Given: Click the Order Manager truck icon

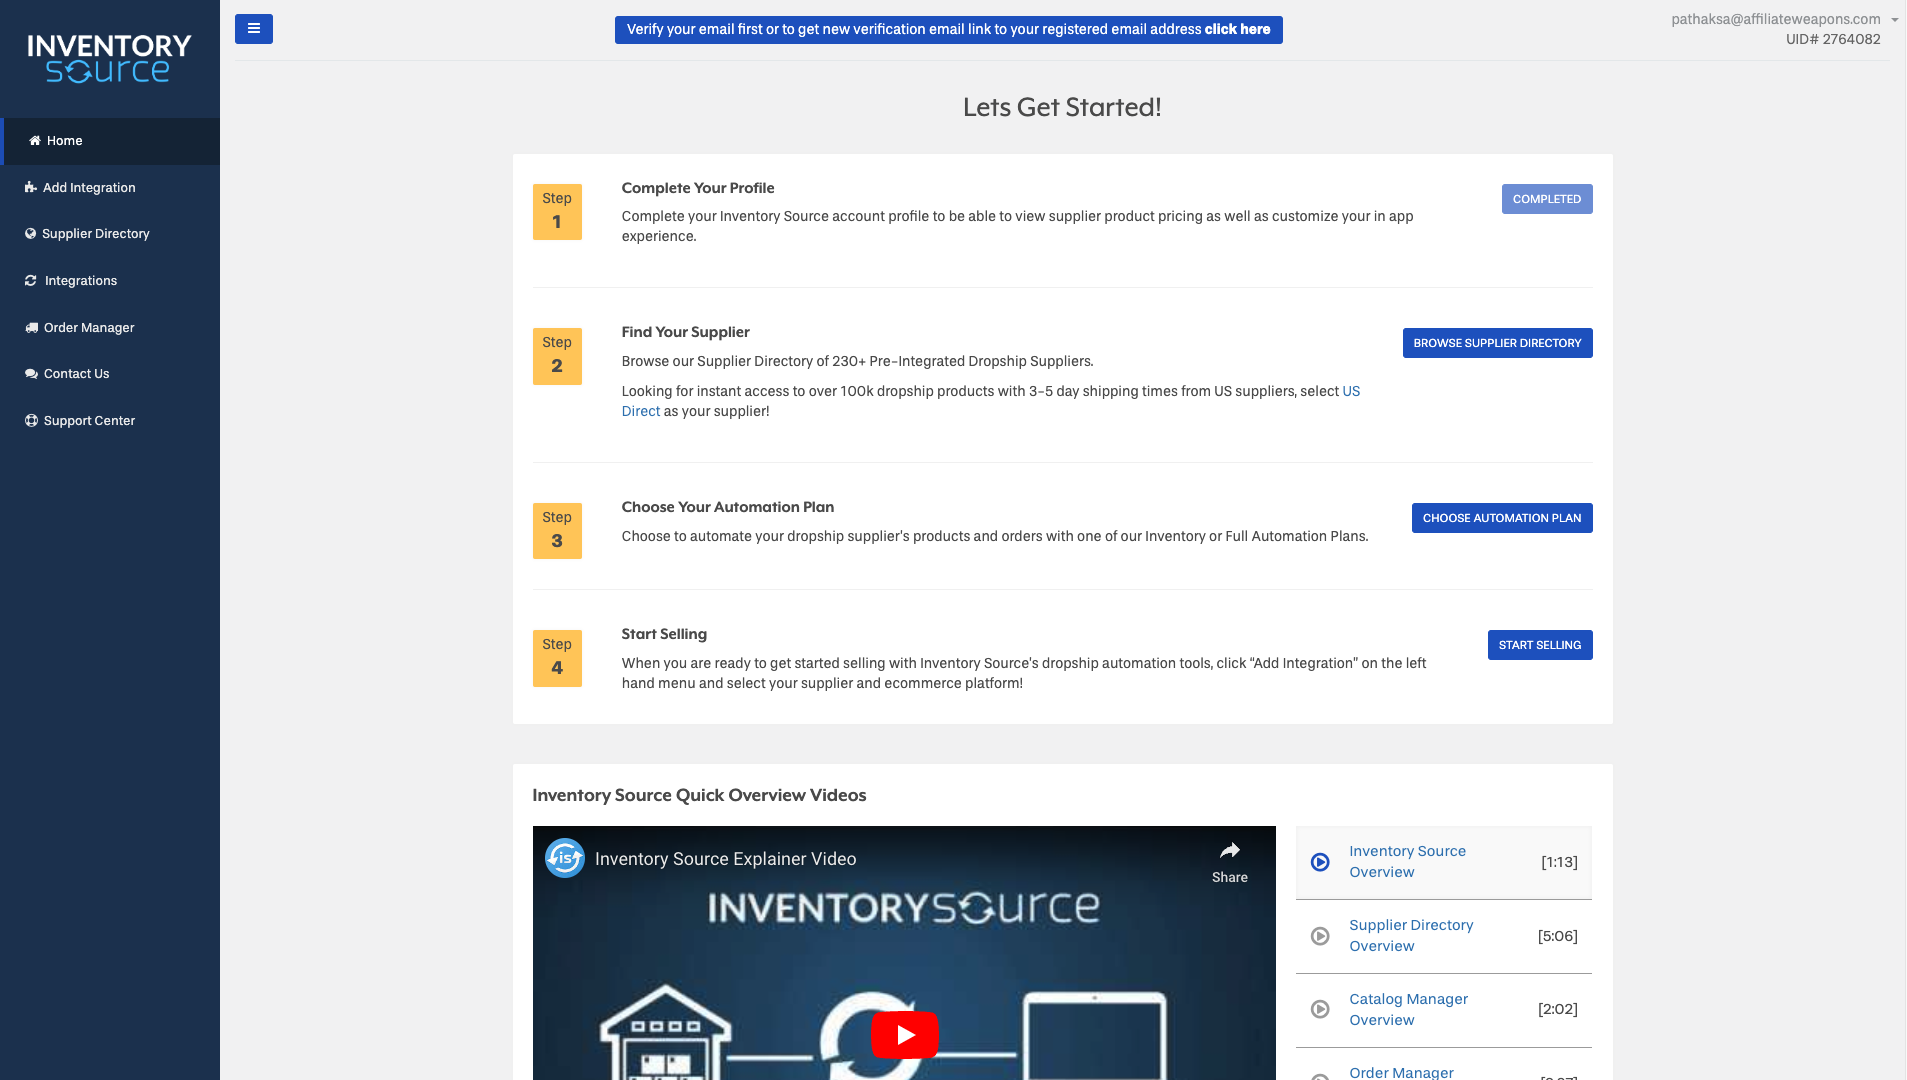Looking at the screenshot, I should 32,328.
